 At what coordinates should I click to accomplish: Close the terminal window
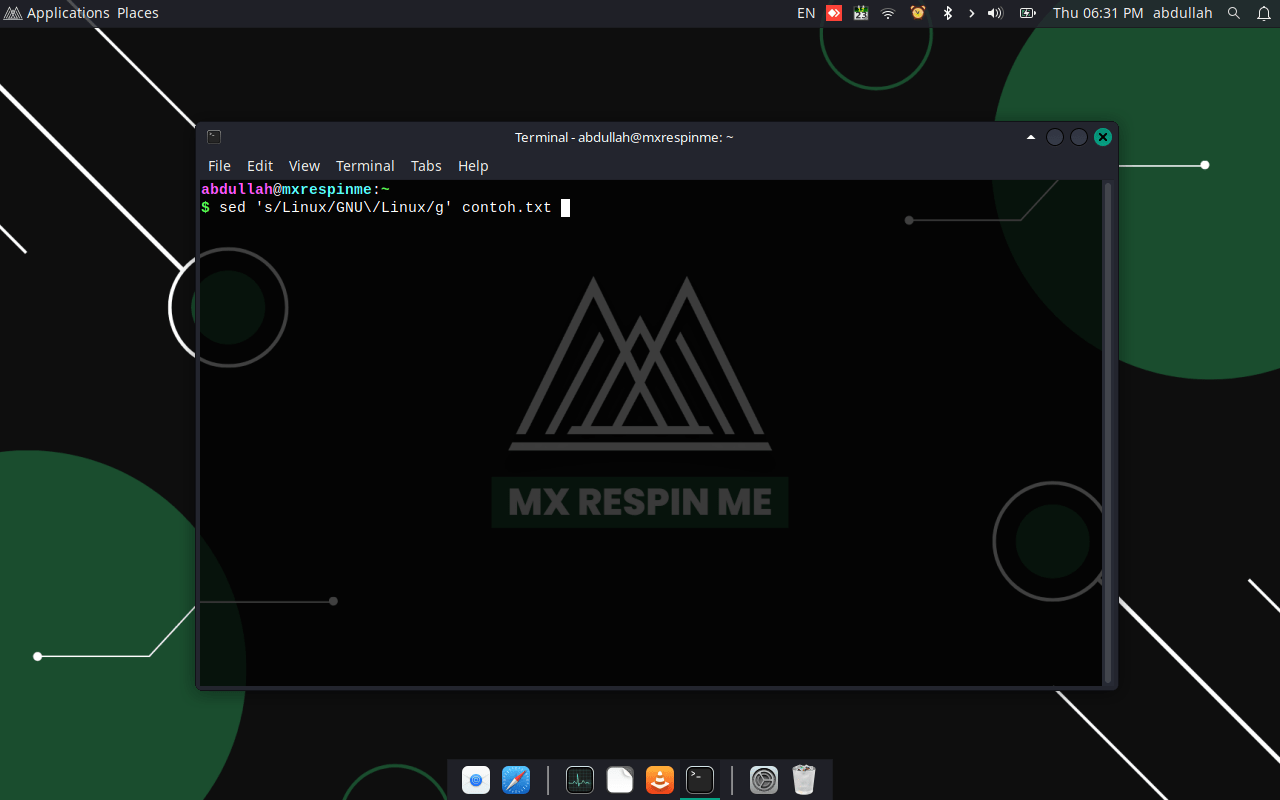pos(1103,137)
